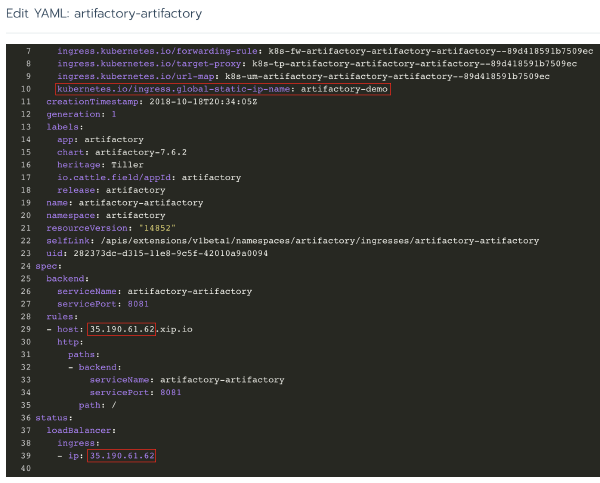The height and width of the screenshot is (483, 600).
Task: Click the global-static-ip-name annotation on line 10
Action: click(222, 89)
